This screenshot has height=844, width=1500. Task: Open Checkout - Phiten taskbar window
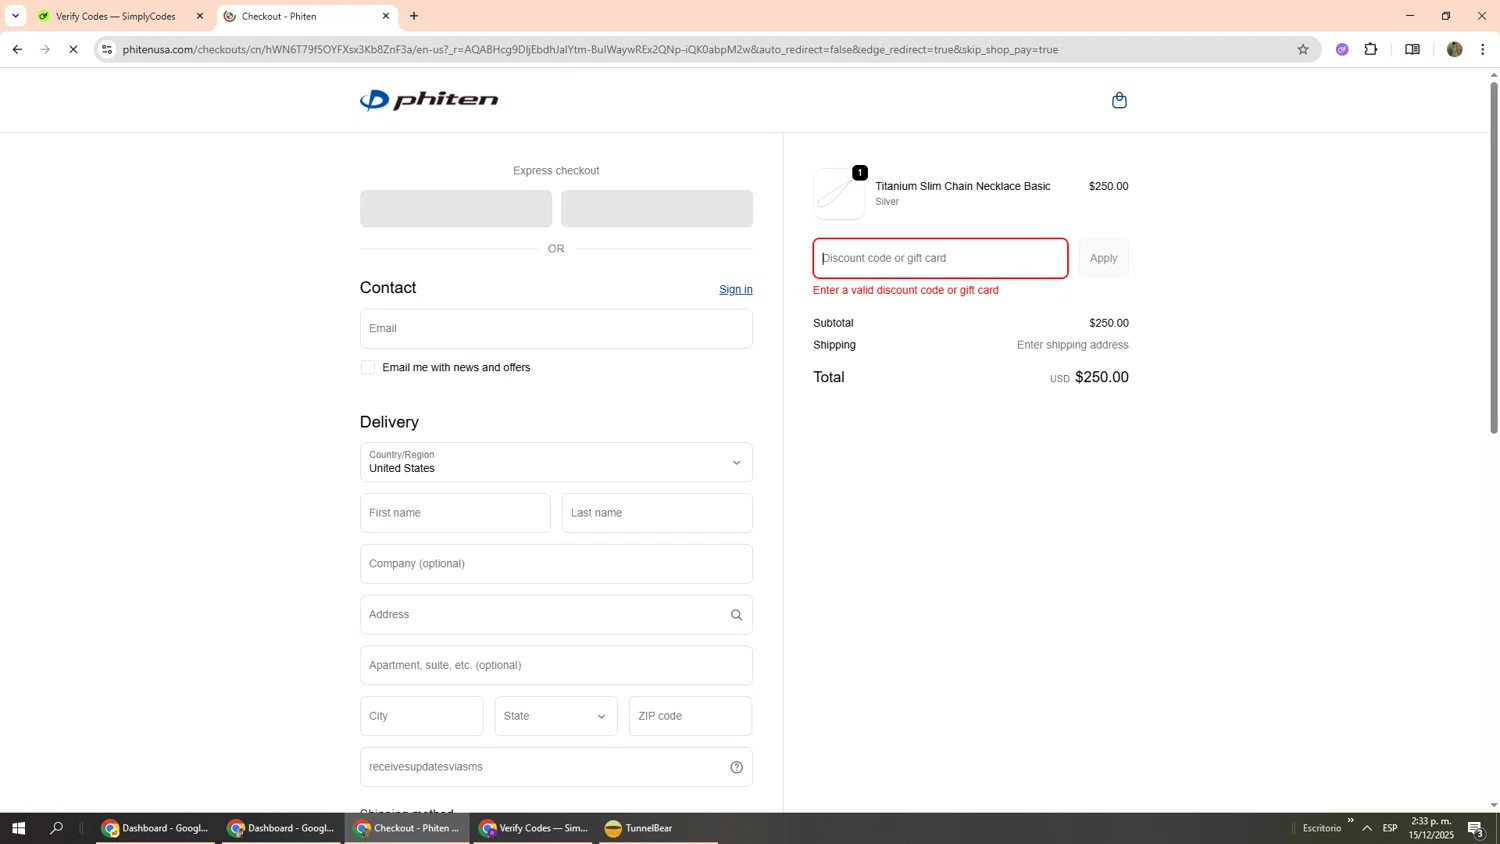tap(407, 828)
